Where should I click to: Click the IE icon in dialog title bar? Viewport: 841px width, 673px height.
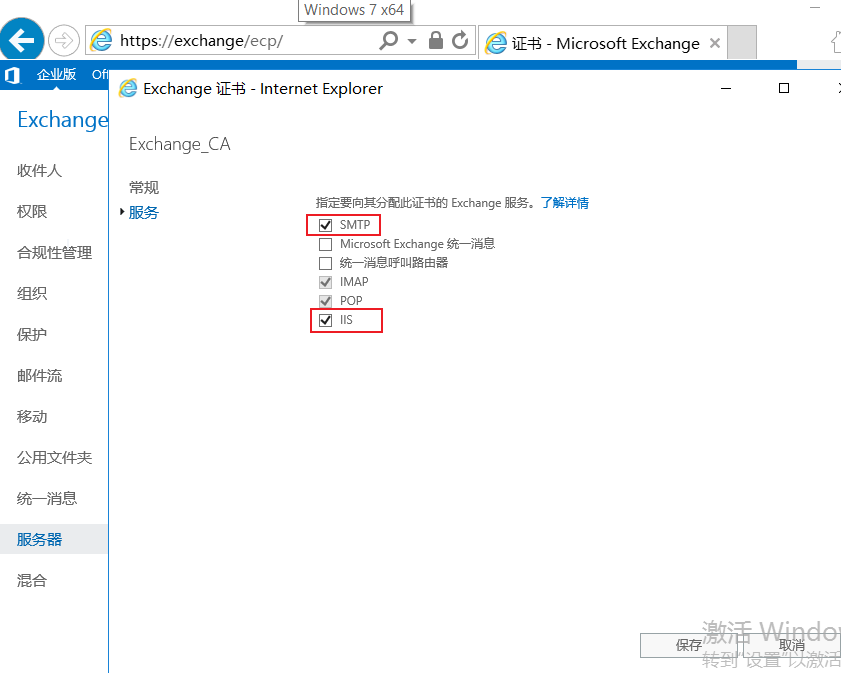click(x=128, y=88)
